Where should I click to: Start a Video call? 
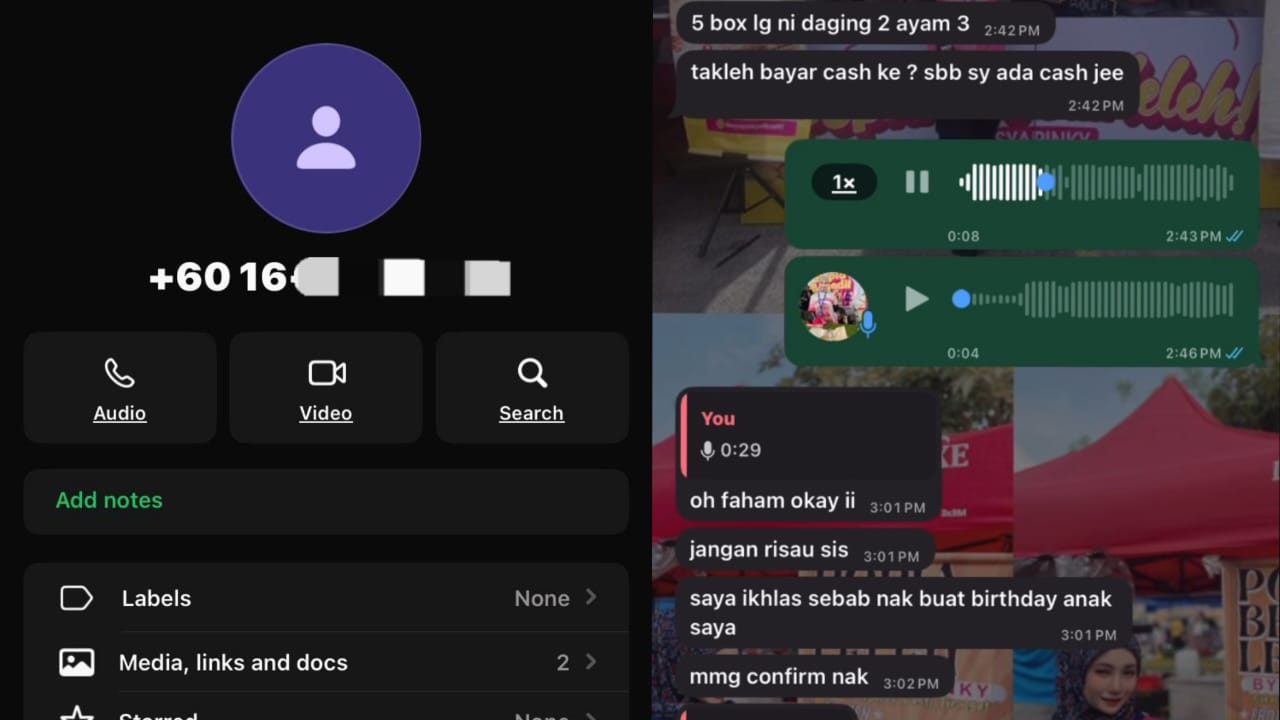(326, 388)
